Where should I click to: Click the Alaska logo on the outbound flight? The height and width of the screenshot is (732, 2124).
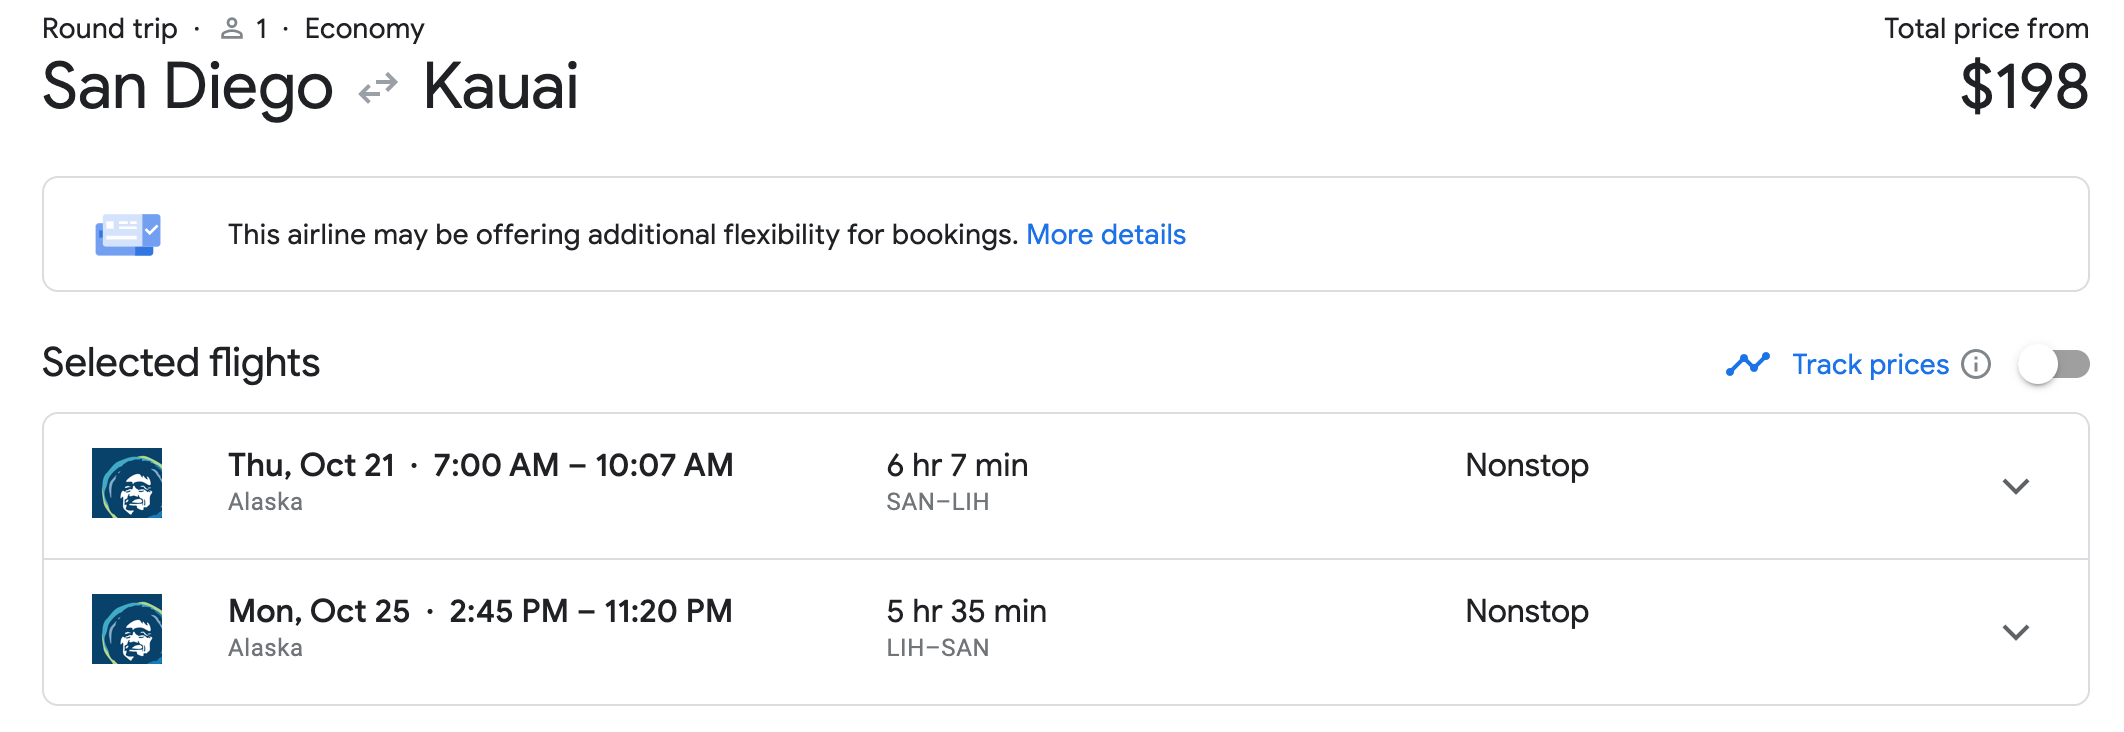point(127,483)
